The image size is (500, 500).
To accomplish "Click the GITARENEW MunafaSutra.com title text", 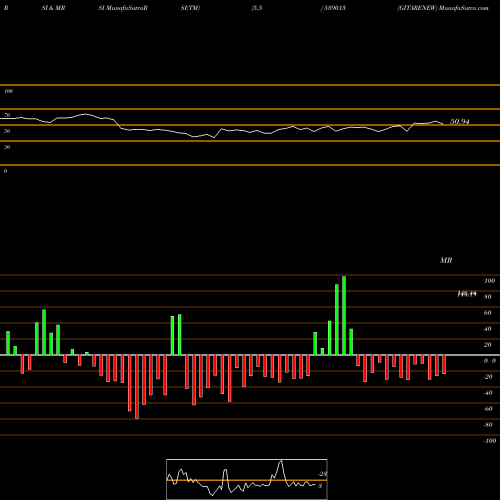I will pos(443,8).
